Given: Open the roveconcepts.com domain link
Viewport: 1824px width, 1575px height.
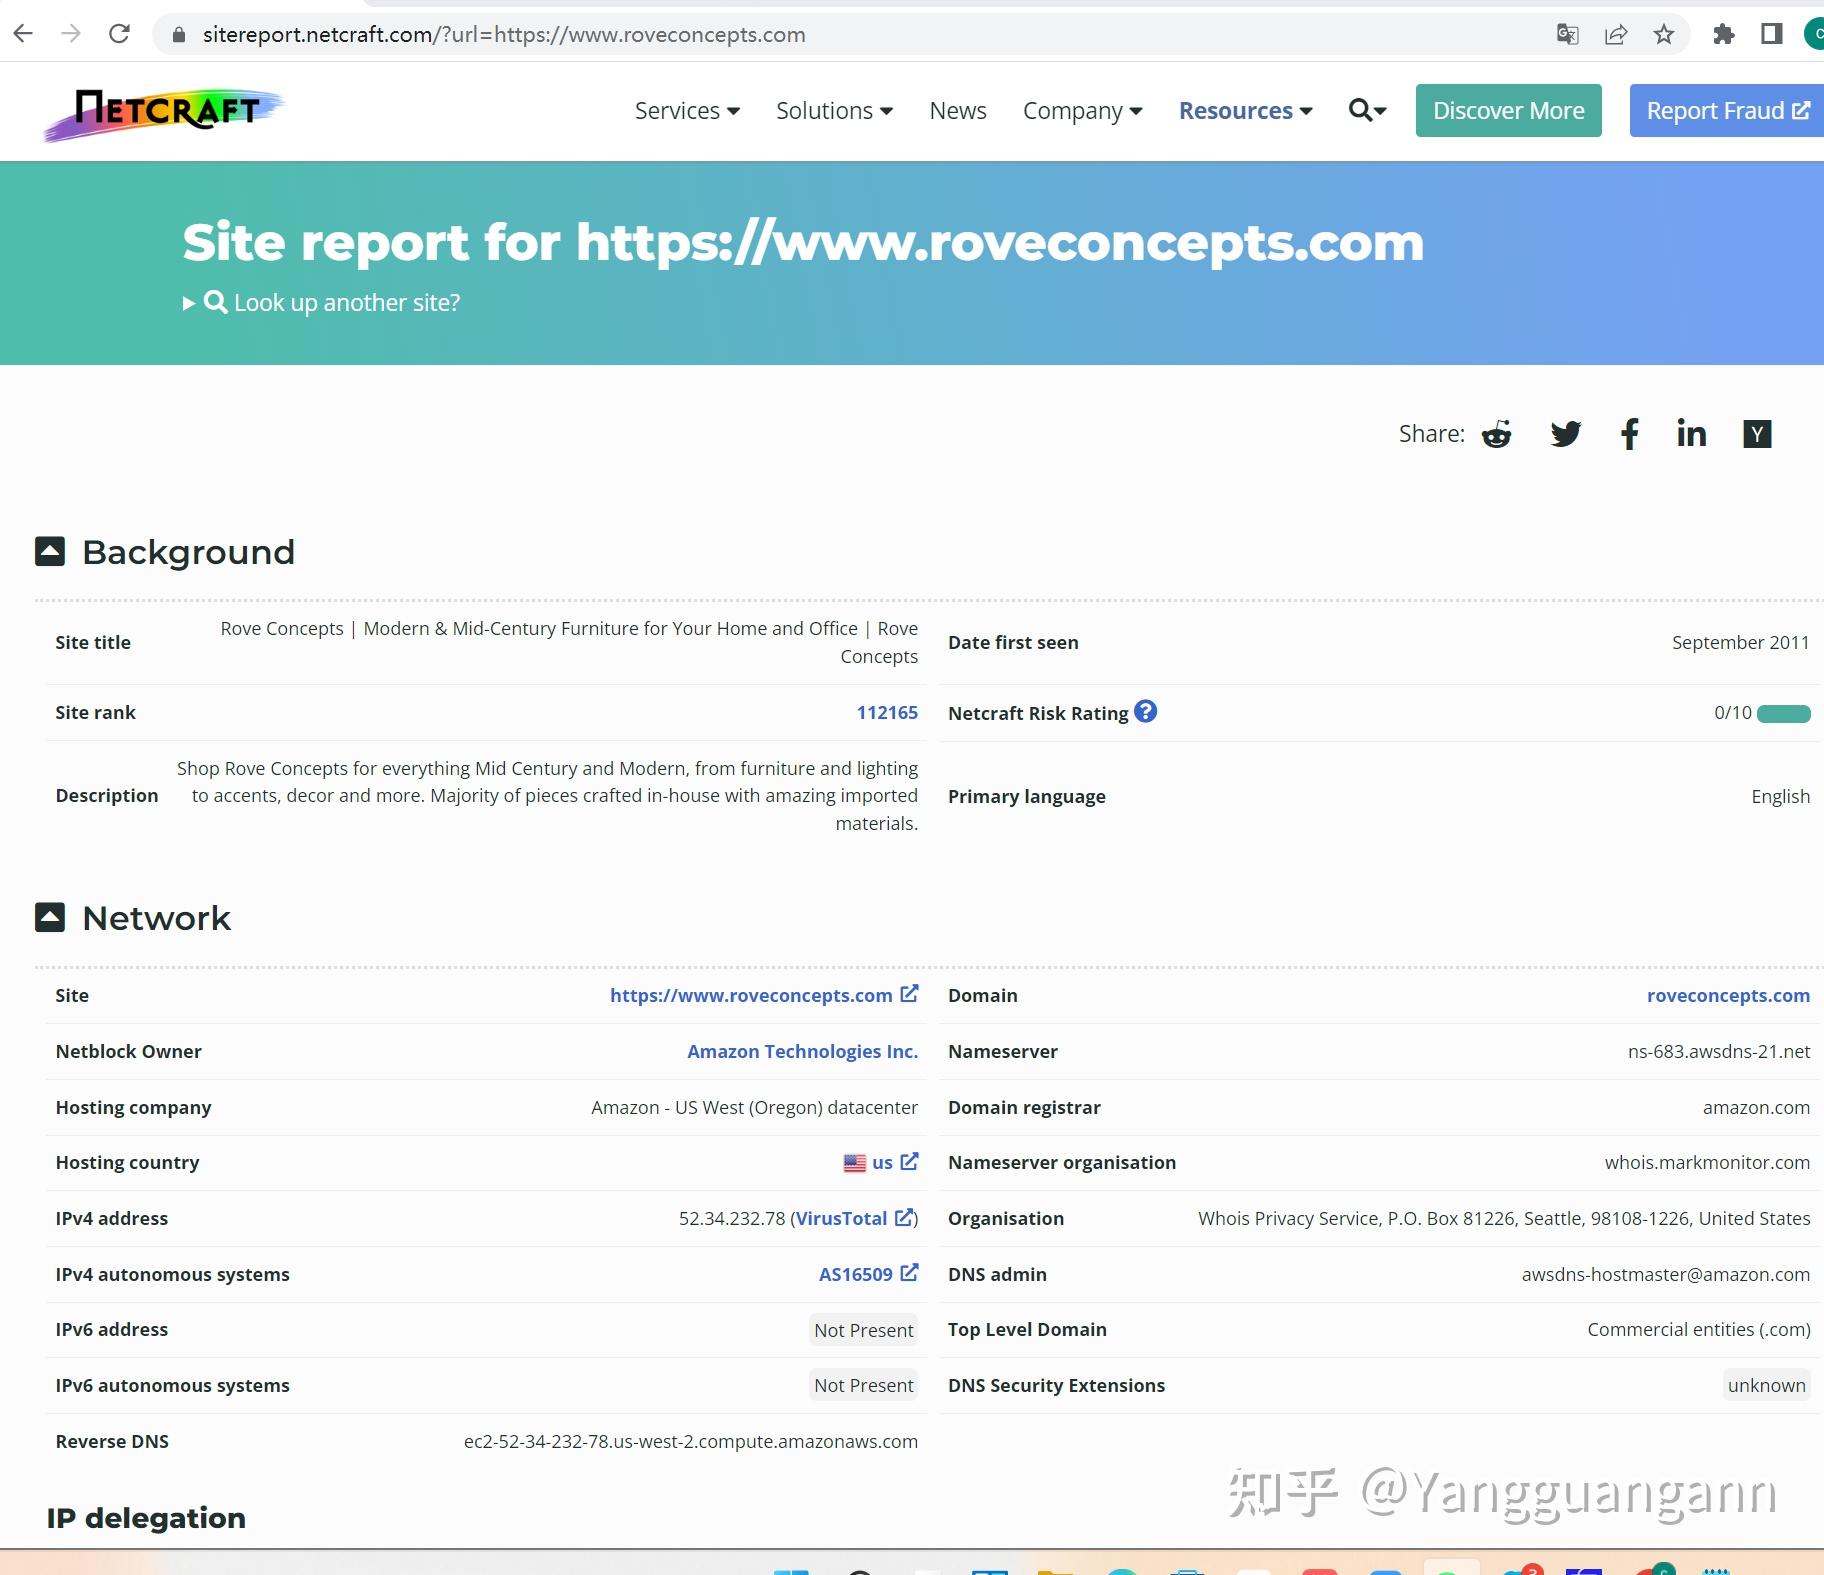Looking at the screenshot, I should click(x=1728, y=995).
